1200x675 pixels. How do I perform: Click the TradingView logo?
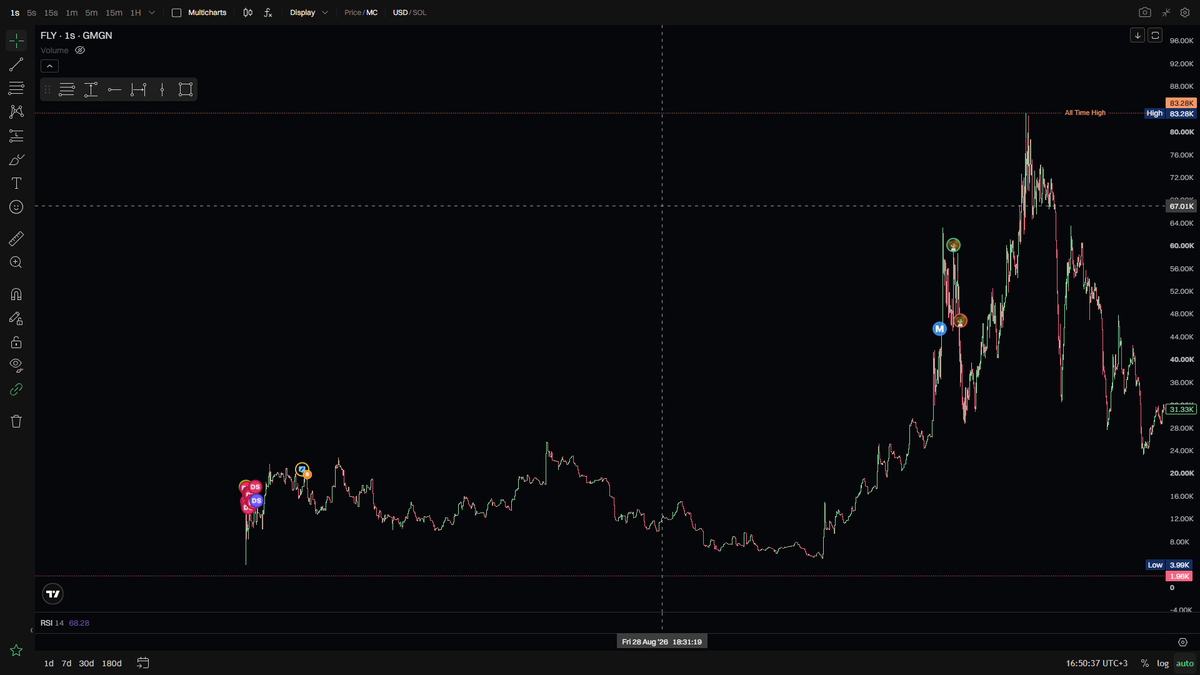click(54, 594)
